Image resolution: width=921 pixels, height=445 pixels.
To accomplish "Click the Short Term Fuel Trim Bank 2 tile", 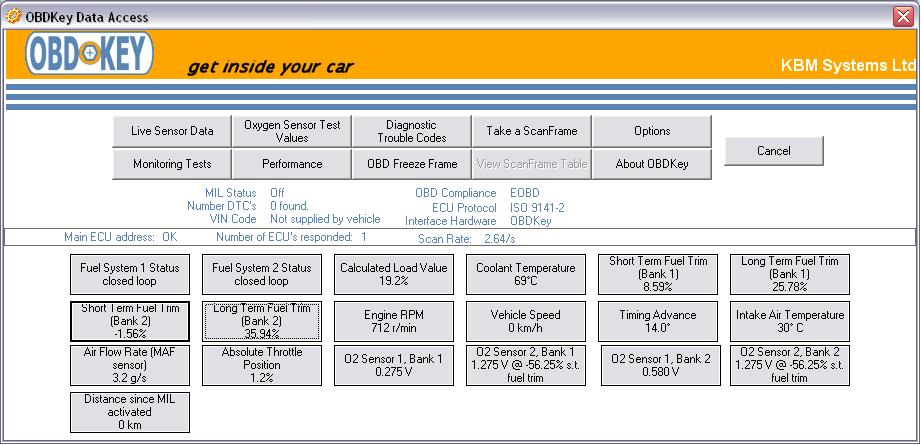I will pyautogui.click(x=130, y=321).
